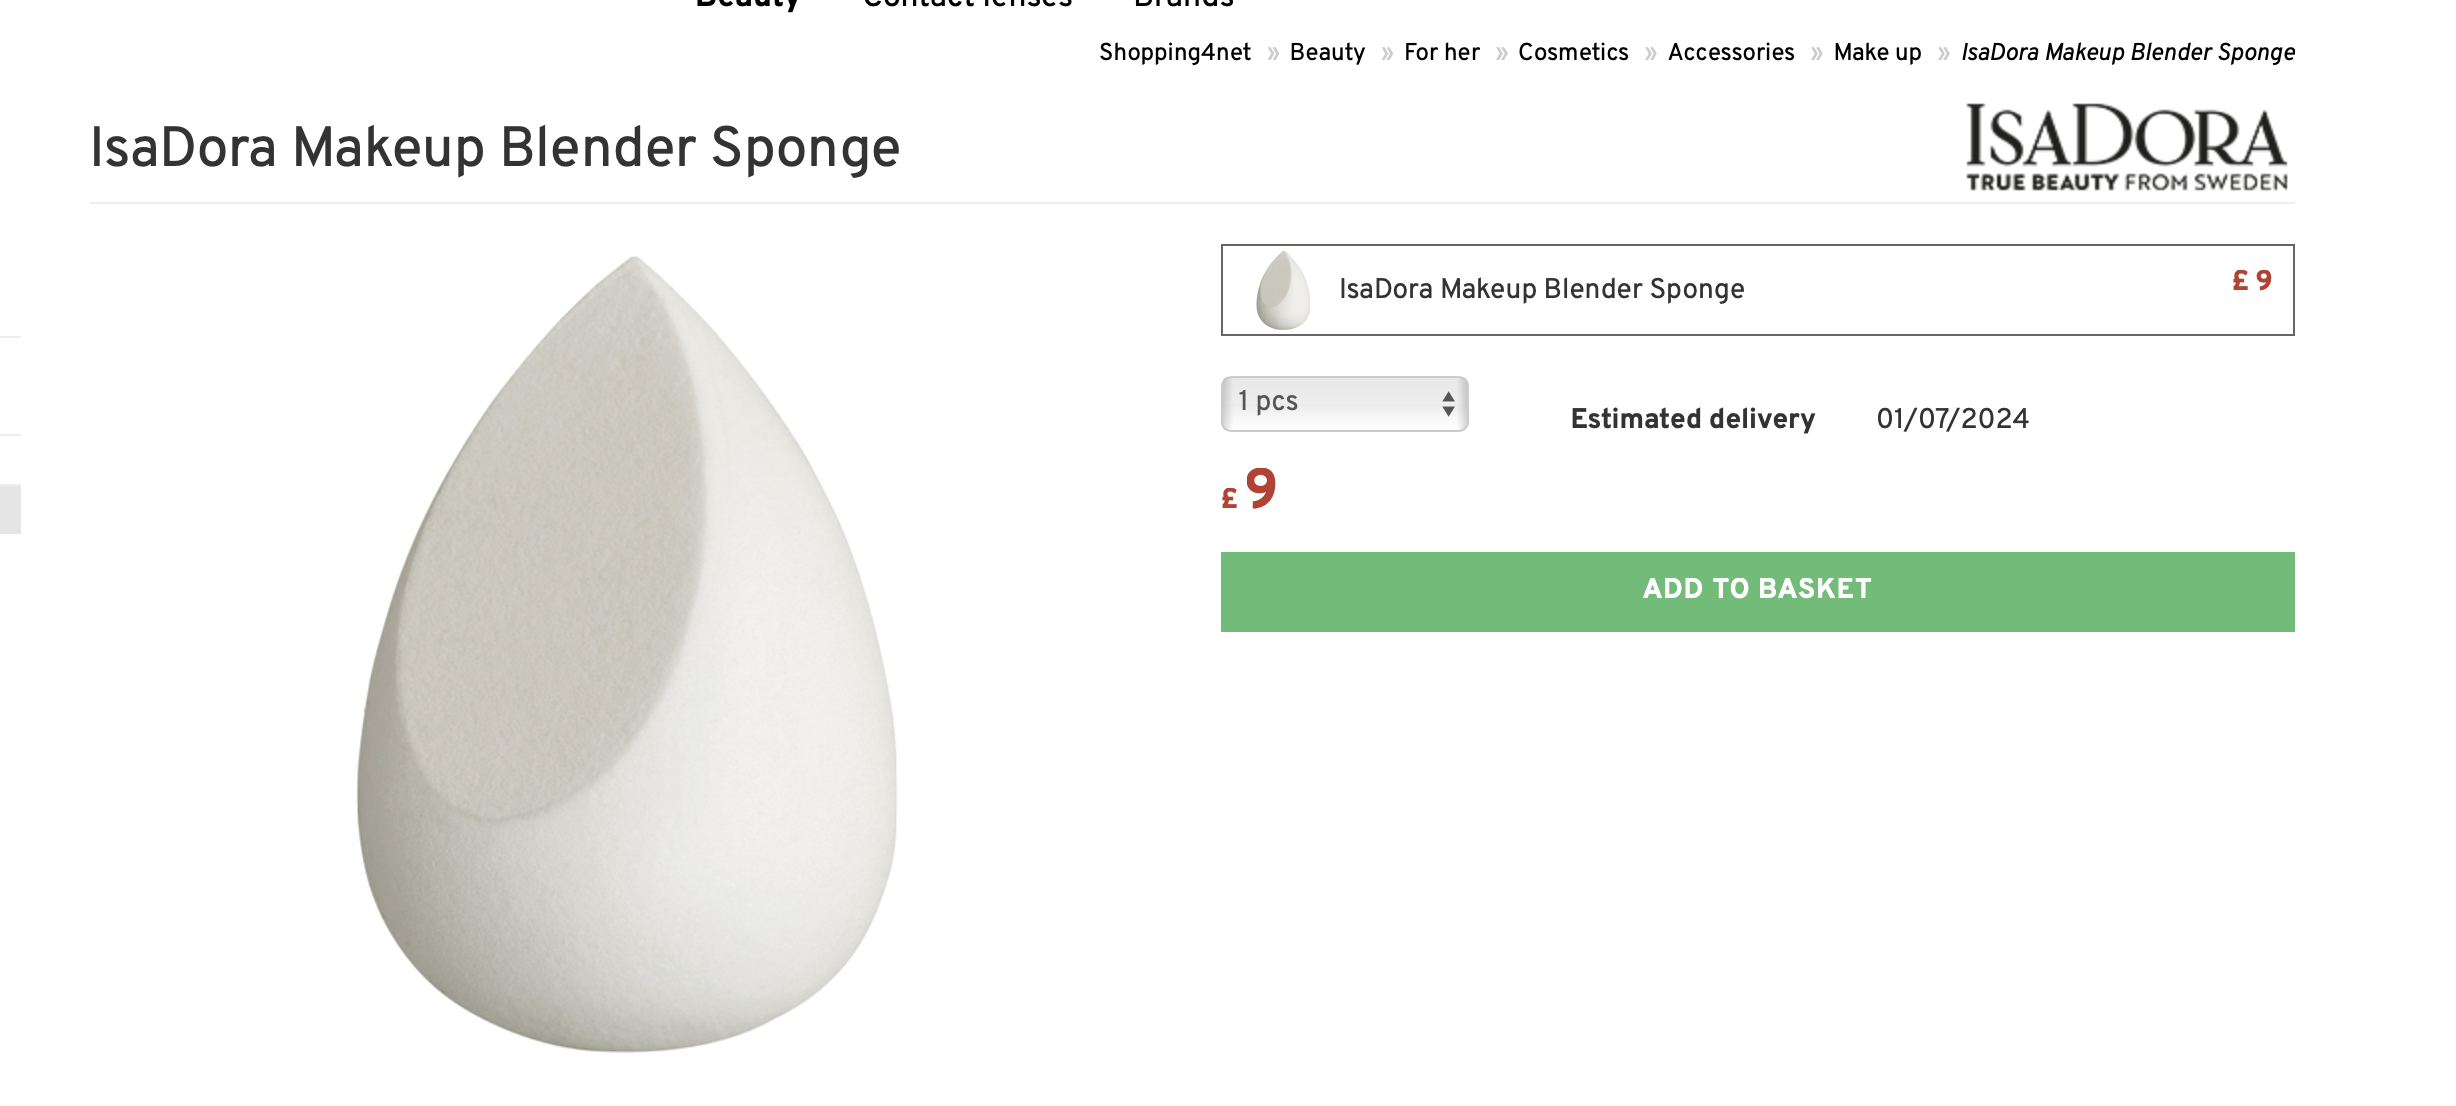The width and height of the screenshot is (2456, 1106).
Task: Select the IsaDora Makeup Blender Sponge variant name
Action: click(1541, 289)
